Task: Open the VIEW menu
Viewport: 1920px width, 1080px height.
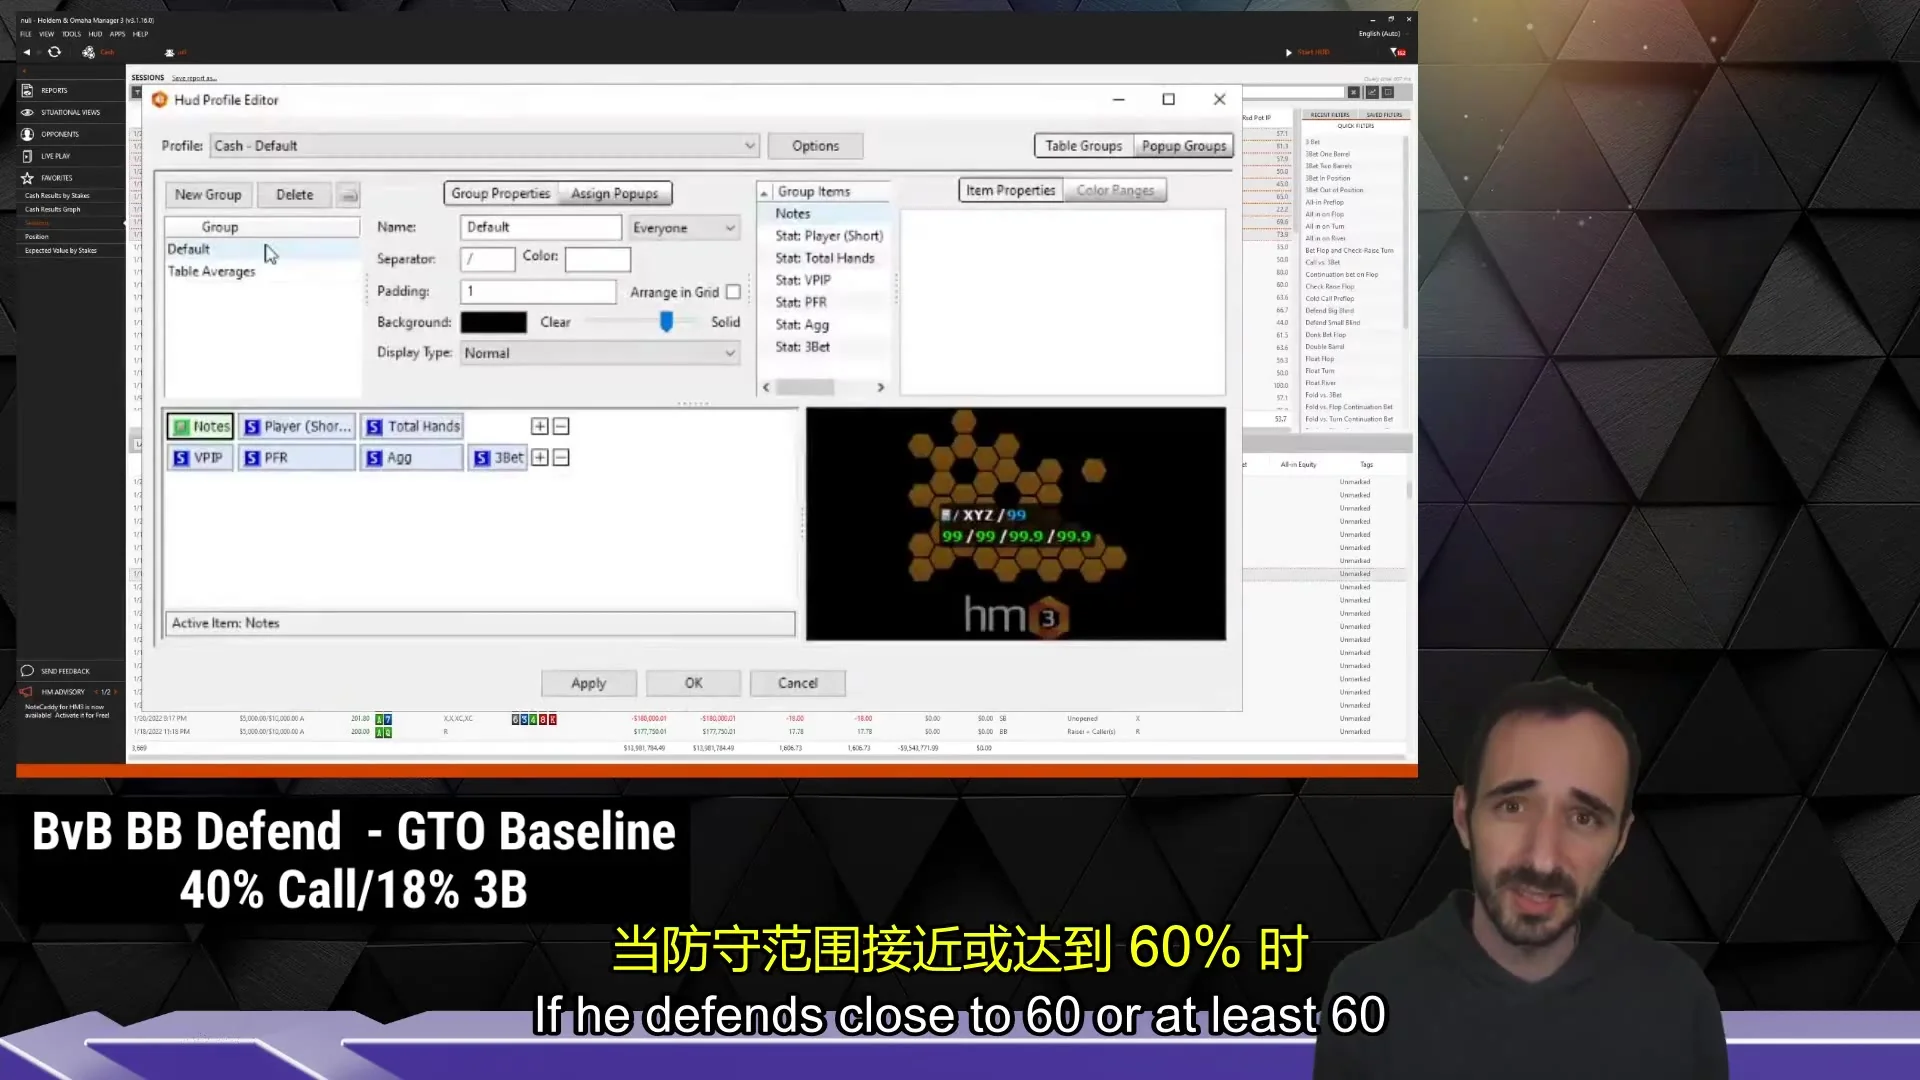Action: 47,34
